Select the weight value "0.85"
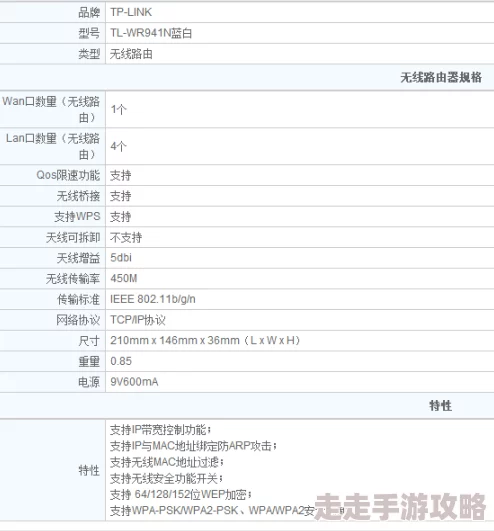Image resolution: width=494 pixels, height=531 pixels. click(x=121, y=361)
